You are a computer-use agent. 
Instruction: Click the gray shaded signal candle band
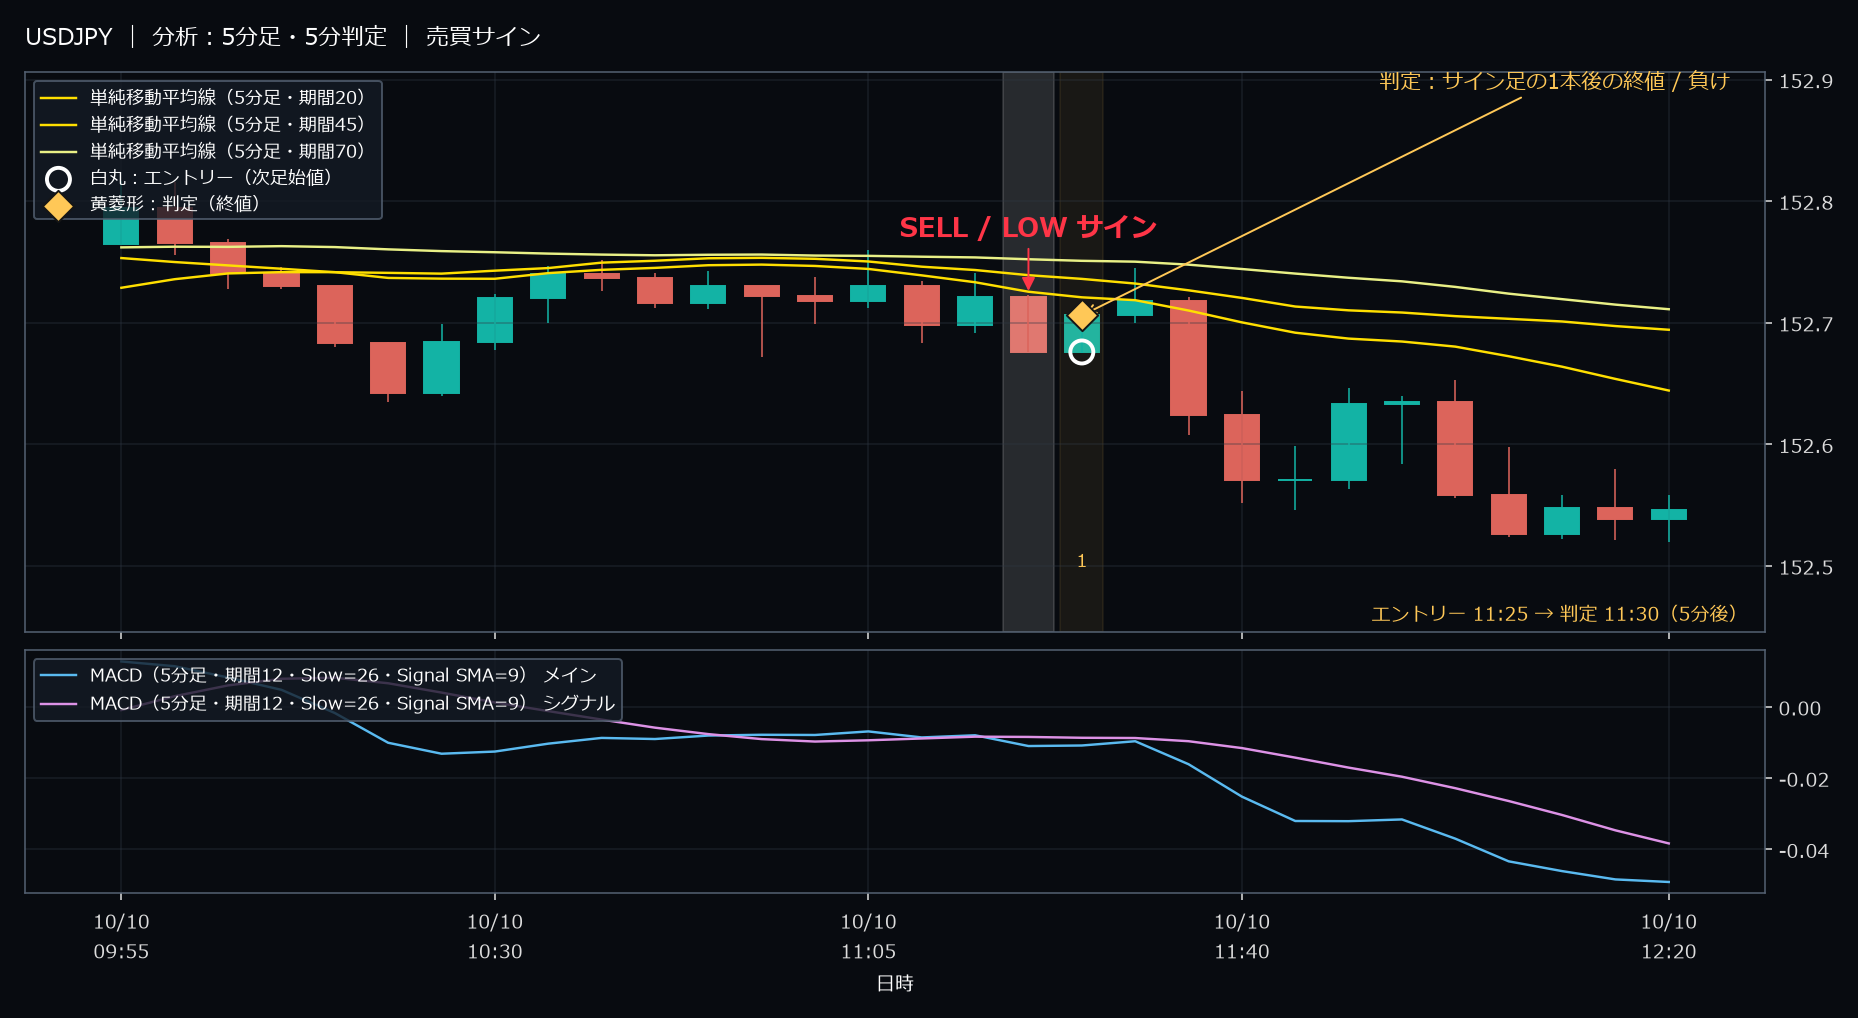(x=1028, y=351)
